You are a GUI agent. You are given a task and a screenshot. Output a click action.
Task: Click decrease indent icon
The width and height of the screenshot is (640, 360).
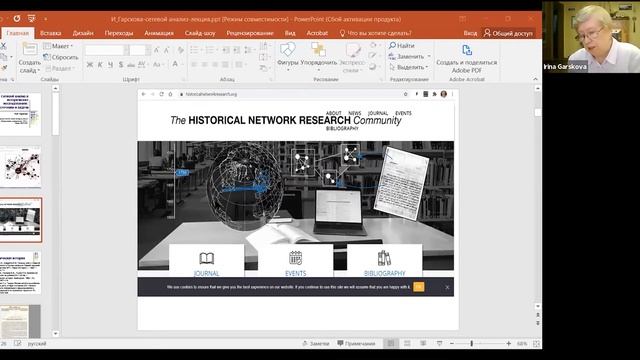(x=226, y=50)
